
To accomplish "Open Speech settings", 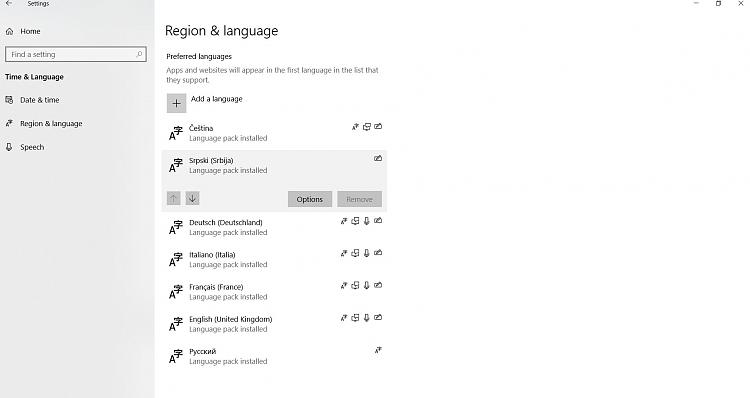I will coord(25,147).
